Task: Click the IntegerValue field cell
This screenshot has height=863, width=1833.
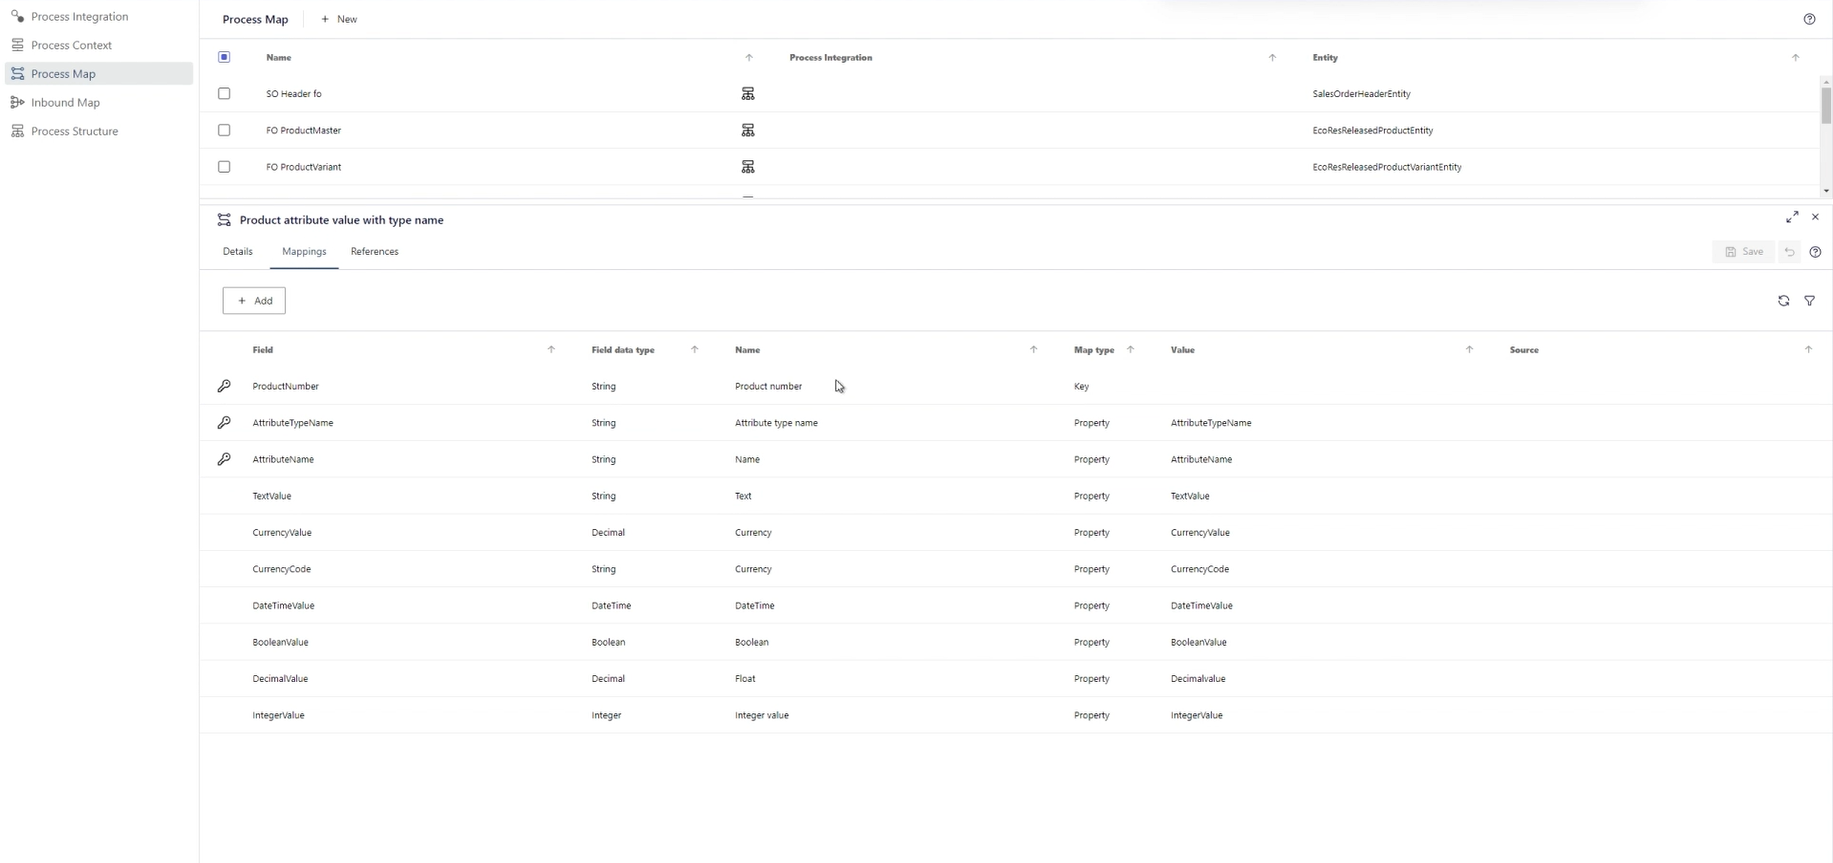Action: click(x=278, y=715)
